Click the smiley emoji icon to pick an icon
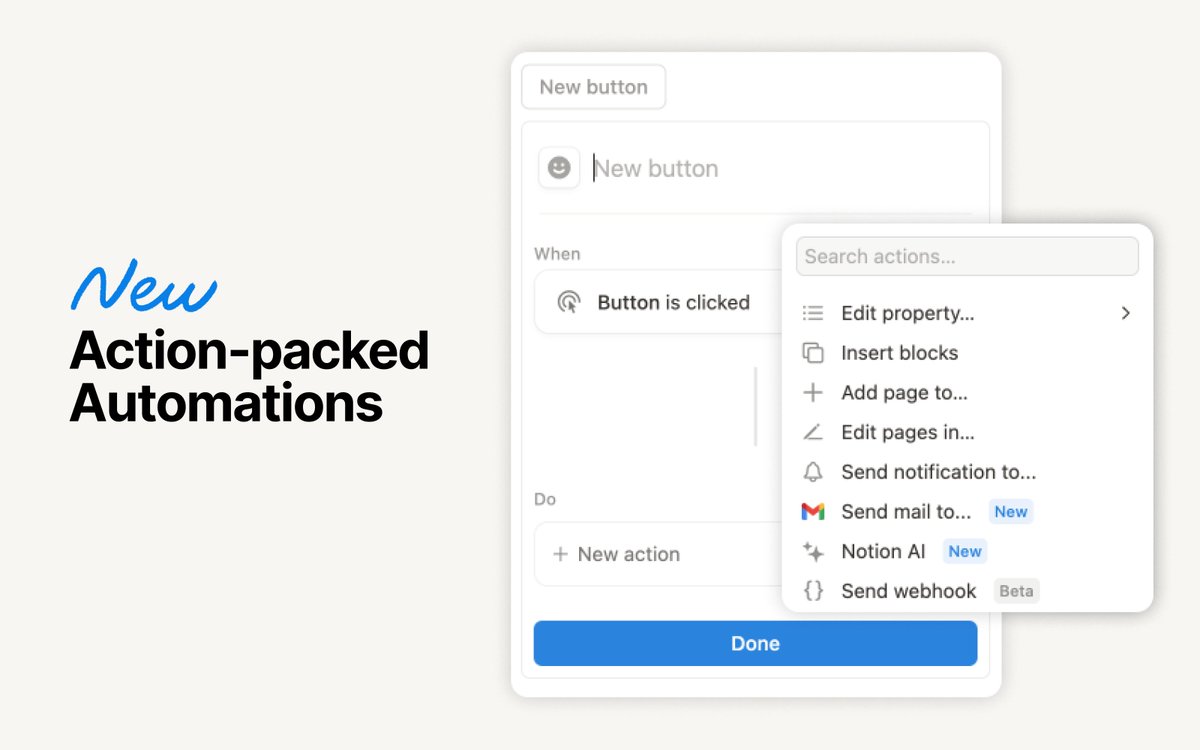 tap(559, 167)
